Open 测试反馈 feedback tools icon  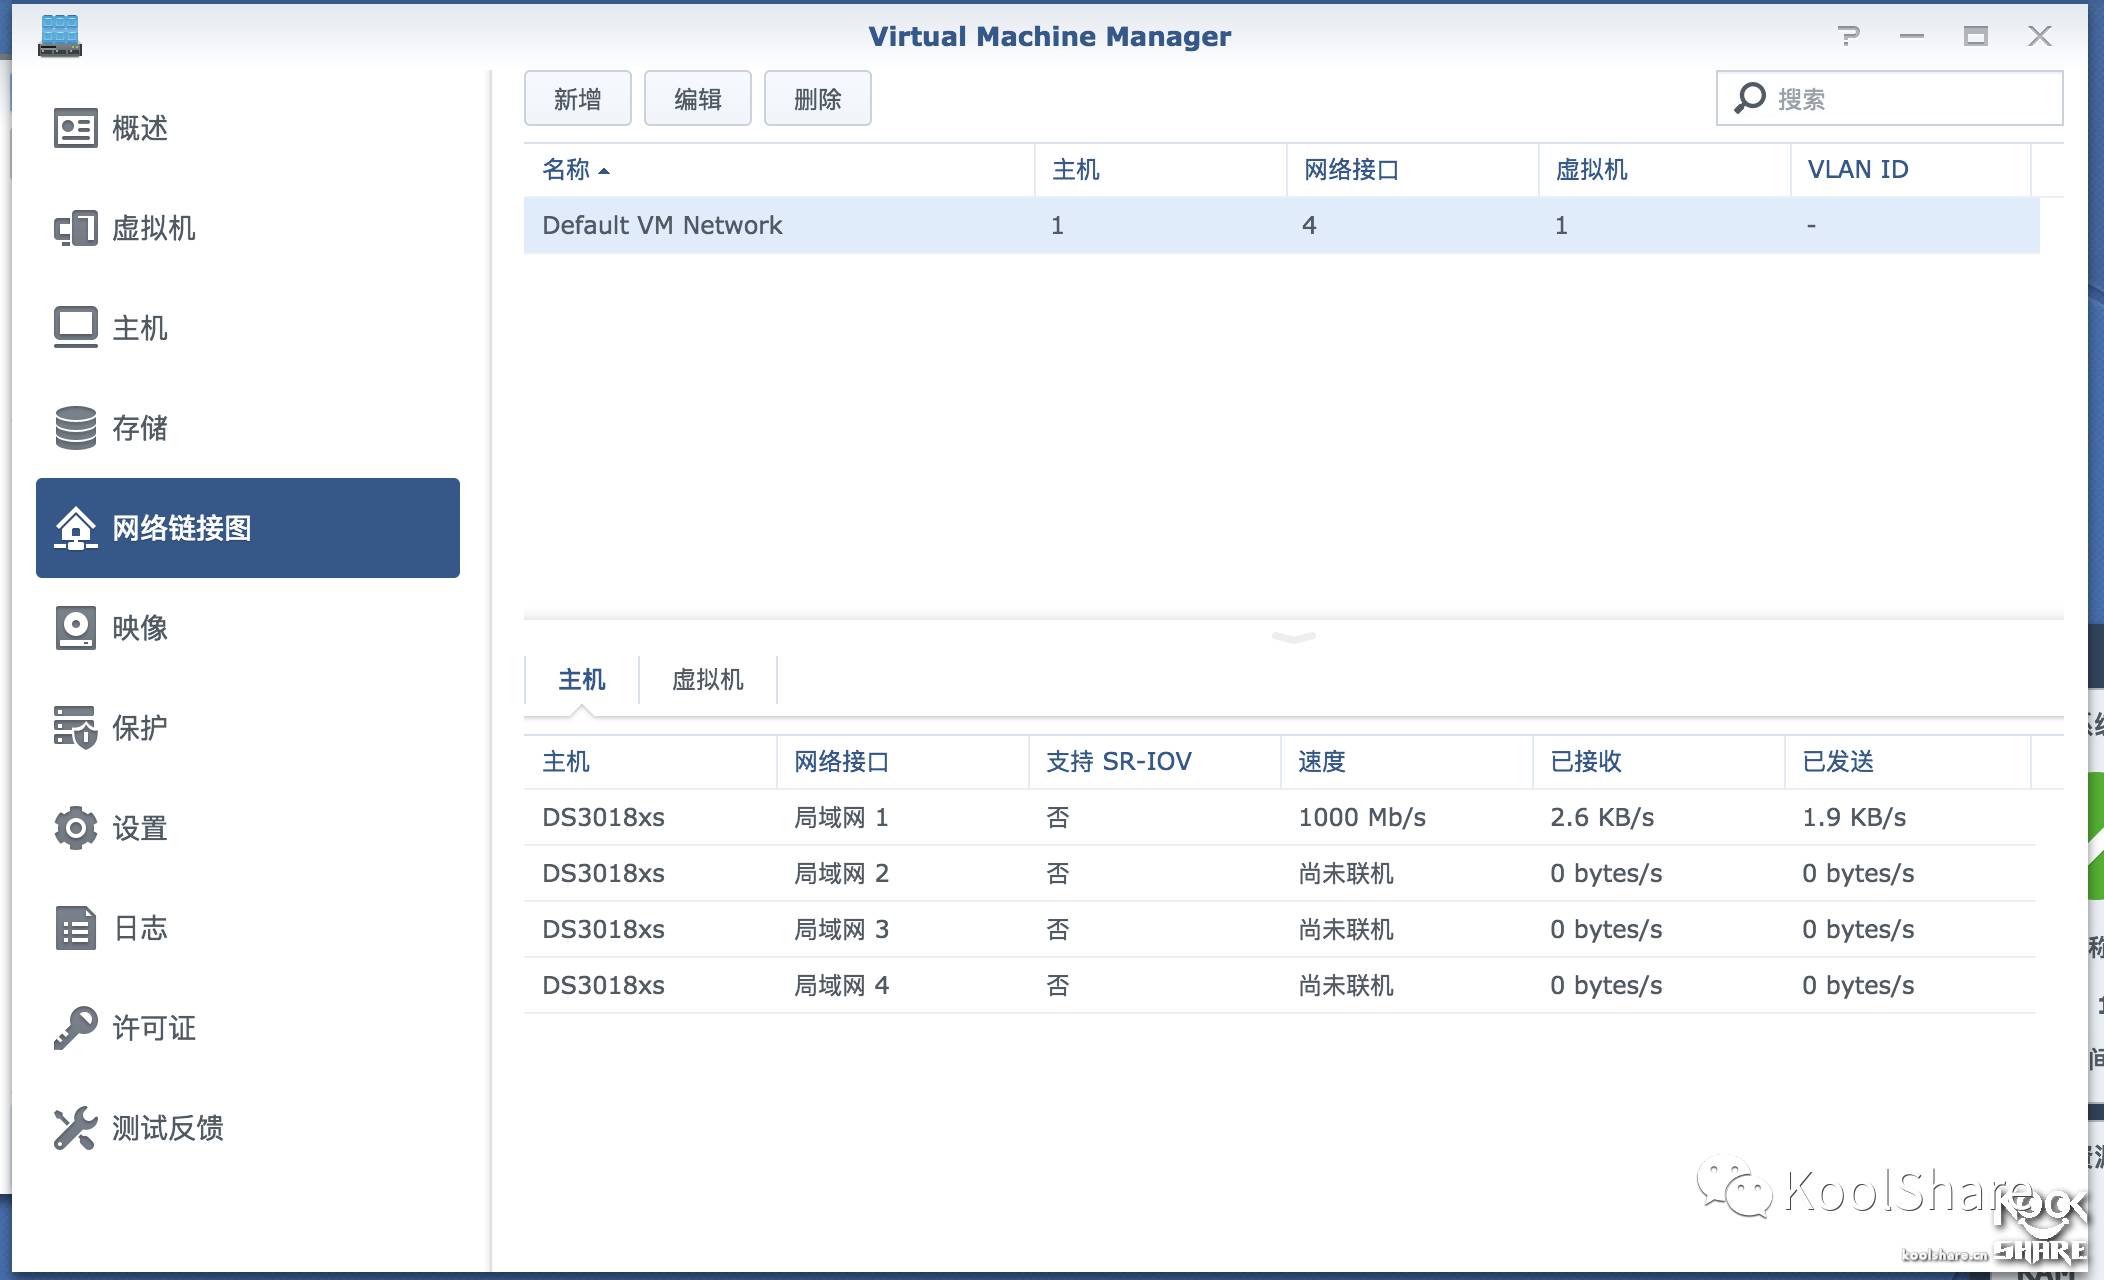click(x=75, y=1128)
